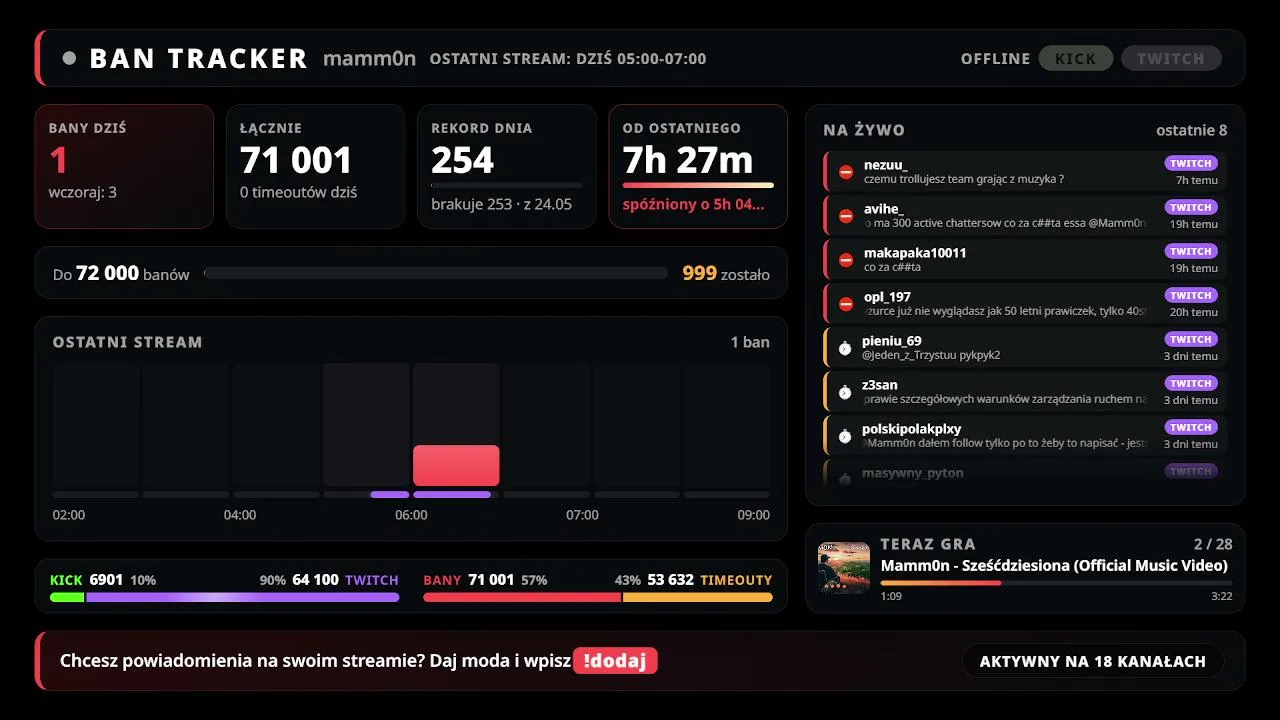
Task: Click the TWITCH badge on avihe_ row
Action: (1191, 207)
